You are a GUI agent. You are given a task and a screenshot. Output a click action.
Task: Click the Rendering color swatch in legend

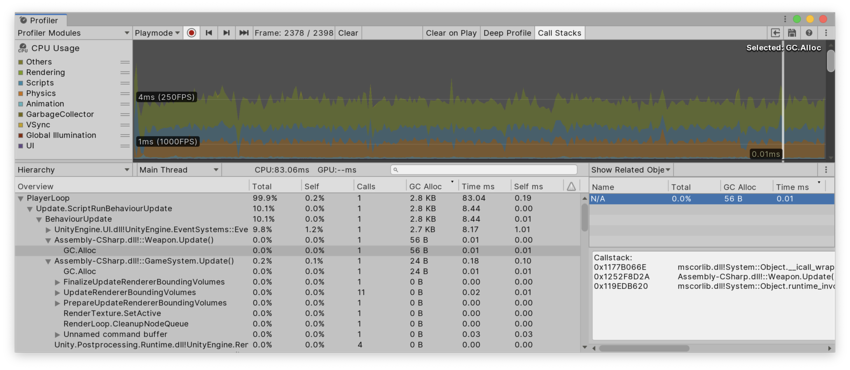pos(21,73)
